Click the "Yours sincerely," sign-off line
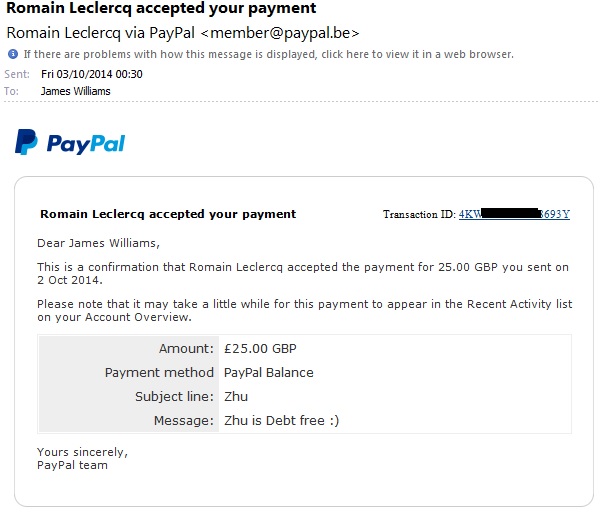This screenshot has height=517, width=600. tap(82, 451)
